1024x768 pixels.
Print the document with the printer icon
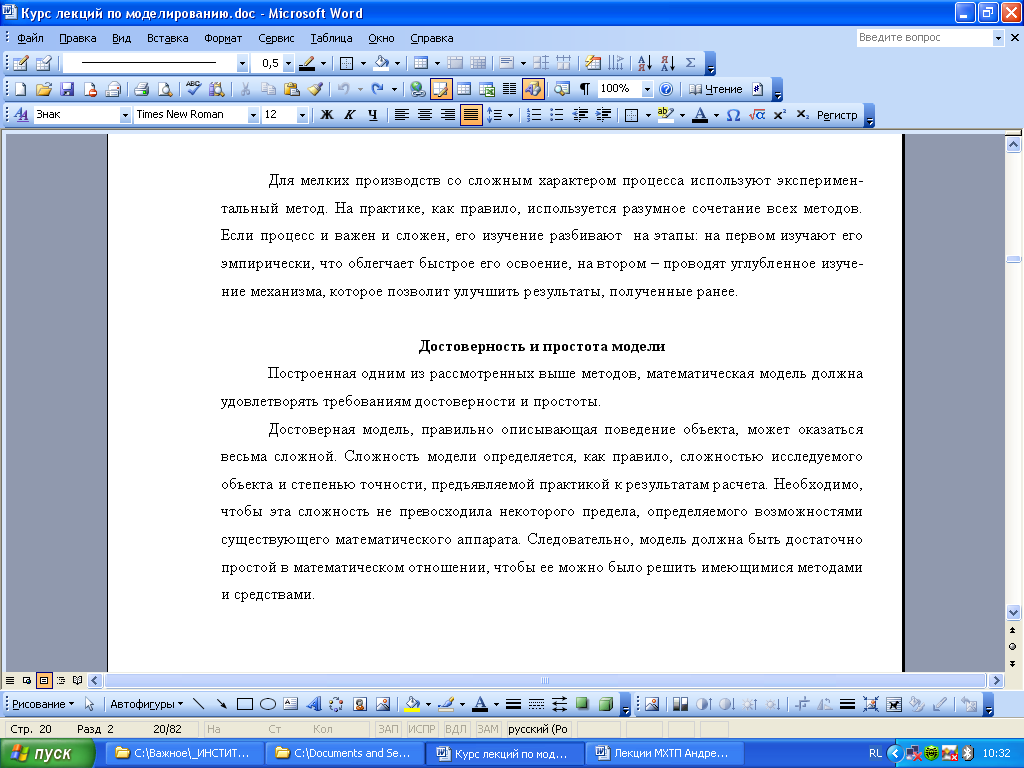[141, 89]
